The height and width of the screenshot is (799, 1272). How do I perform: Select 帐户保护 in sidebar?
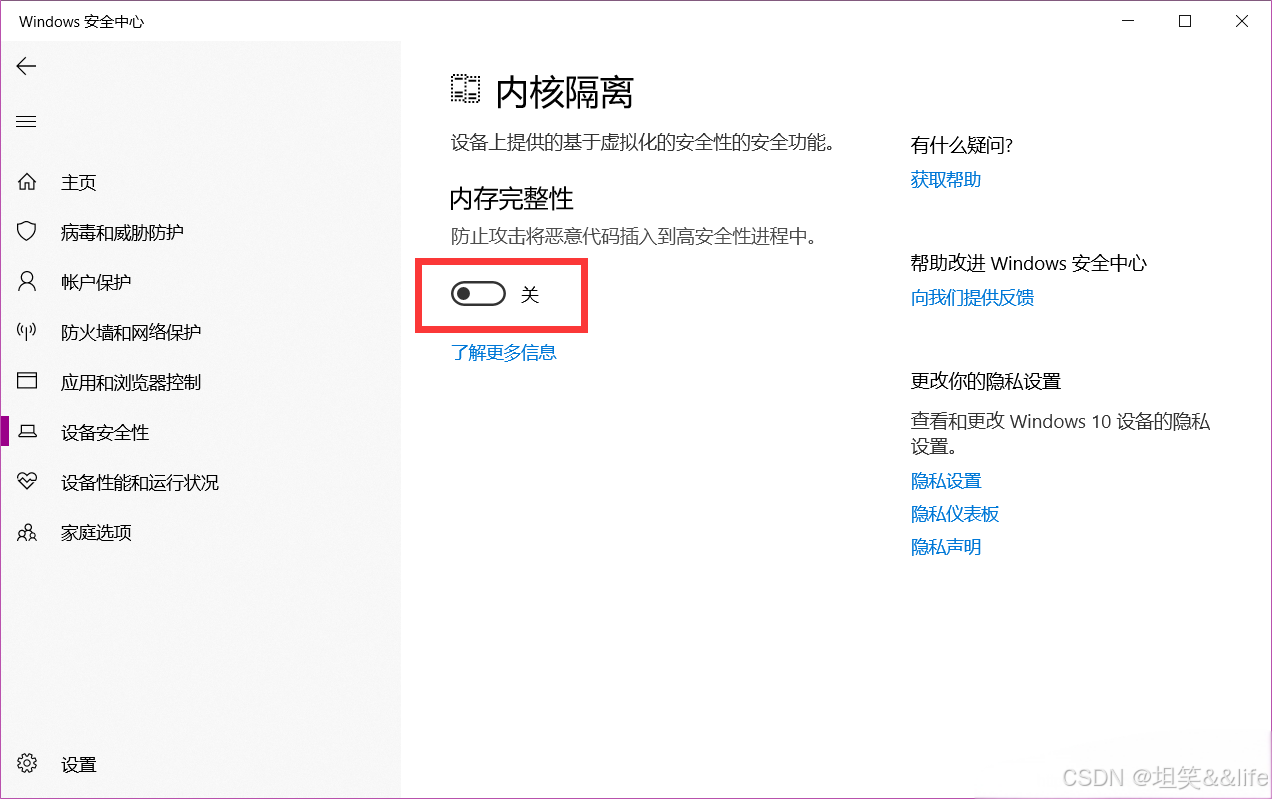click(200, 282)
